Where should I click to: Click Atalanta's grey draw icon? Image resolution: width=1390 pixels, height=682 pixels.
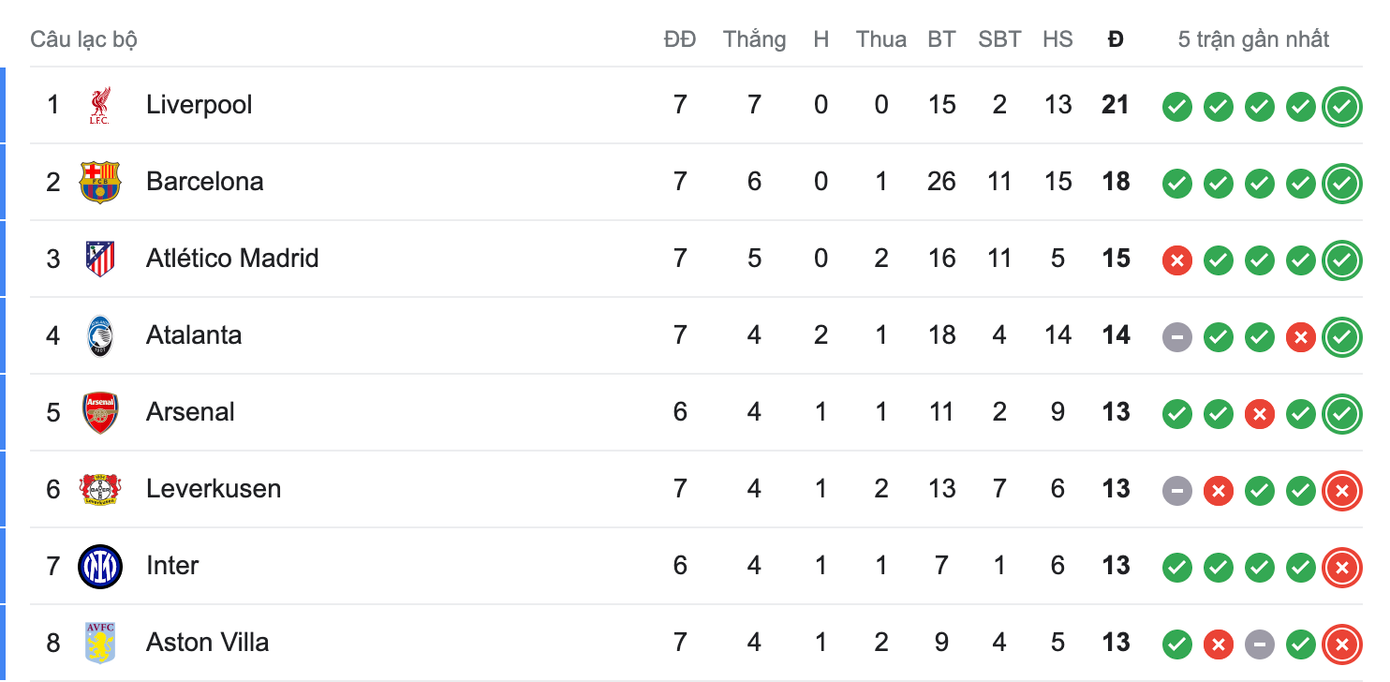click(1177, 337)
